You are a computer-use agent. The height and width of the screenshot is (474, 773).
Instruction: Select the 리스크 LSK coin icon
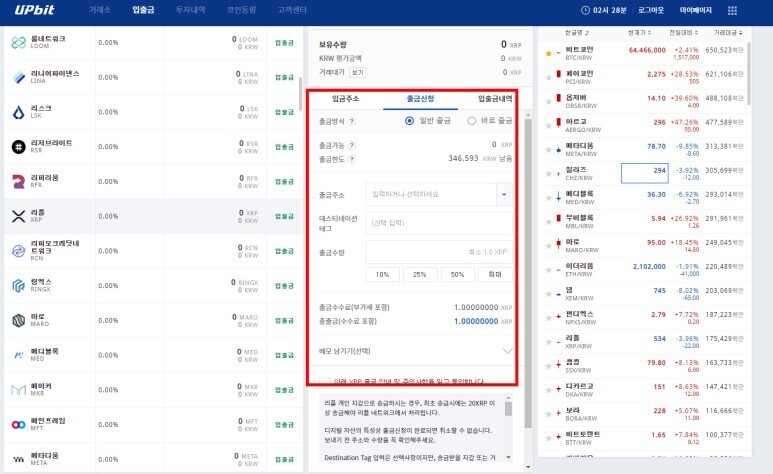[x=18, y=112]
